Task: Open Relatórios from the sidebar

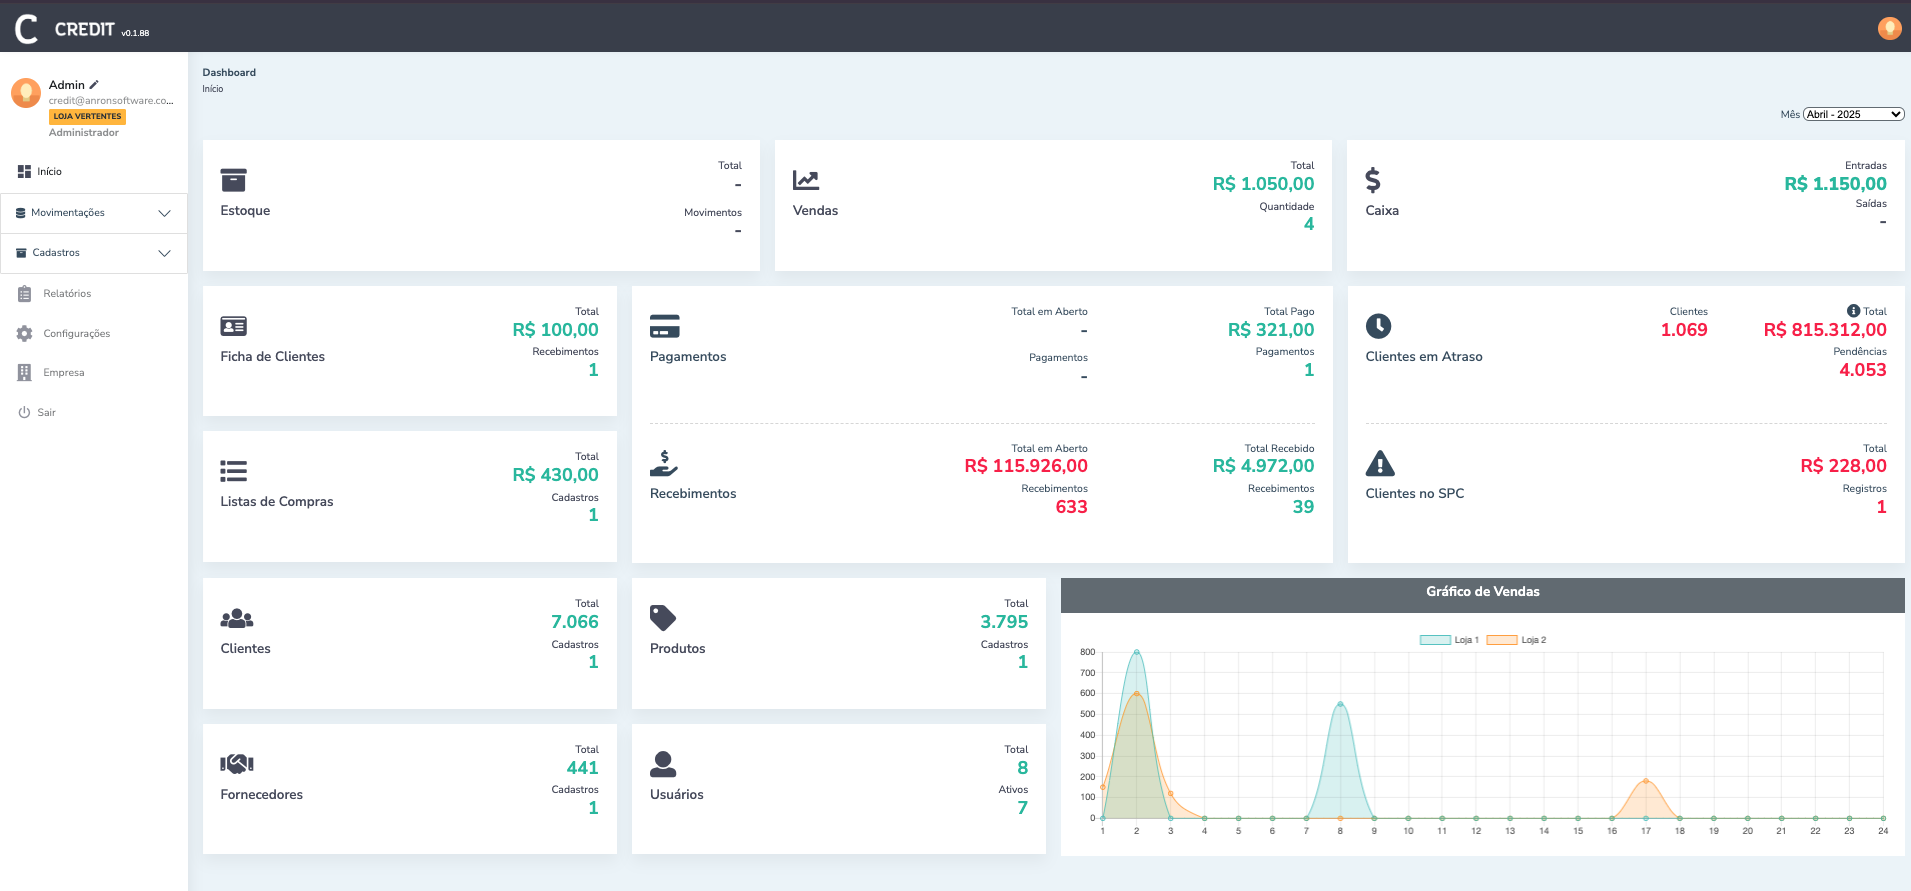Action: click(x=66, y=294)
